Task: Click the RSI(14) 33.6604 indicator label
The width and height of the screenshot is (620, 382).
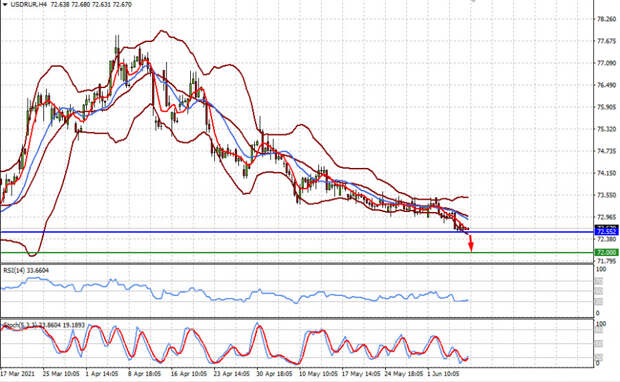Action: tap(26, 270)
